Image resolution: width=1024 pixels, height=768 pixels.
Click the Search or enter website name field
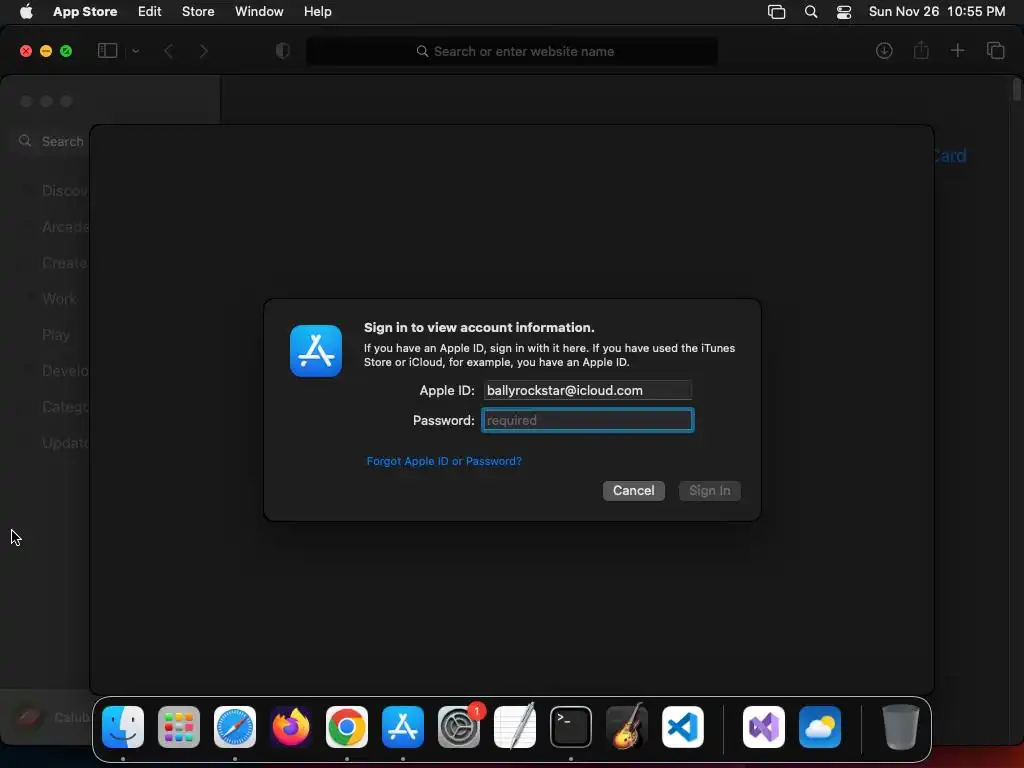(x=512, y=51)
